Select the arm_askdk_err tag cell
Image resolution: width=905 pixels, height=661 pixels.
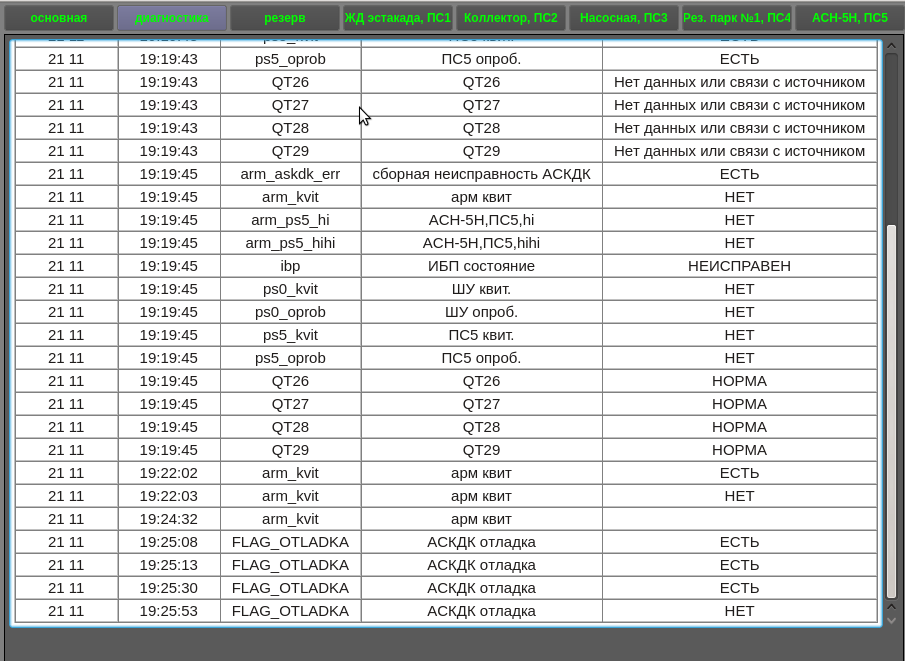point(290,174)
